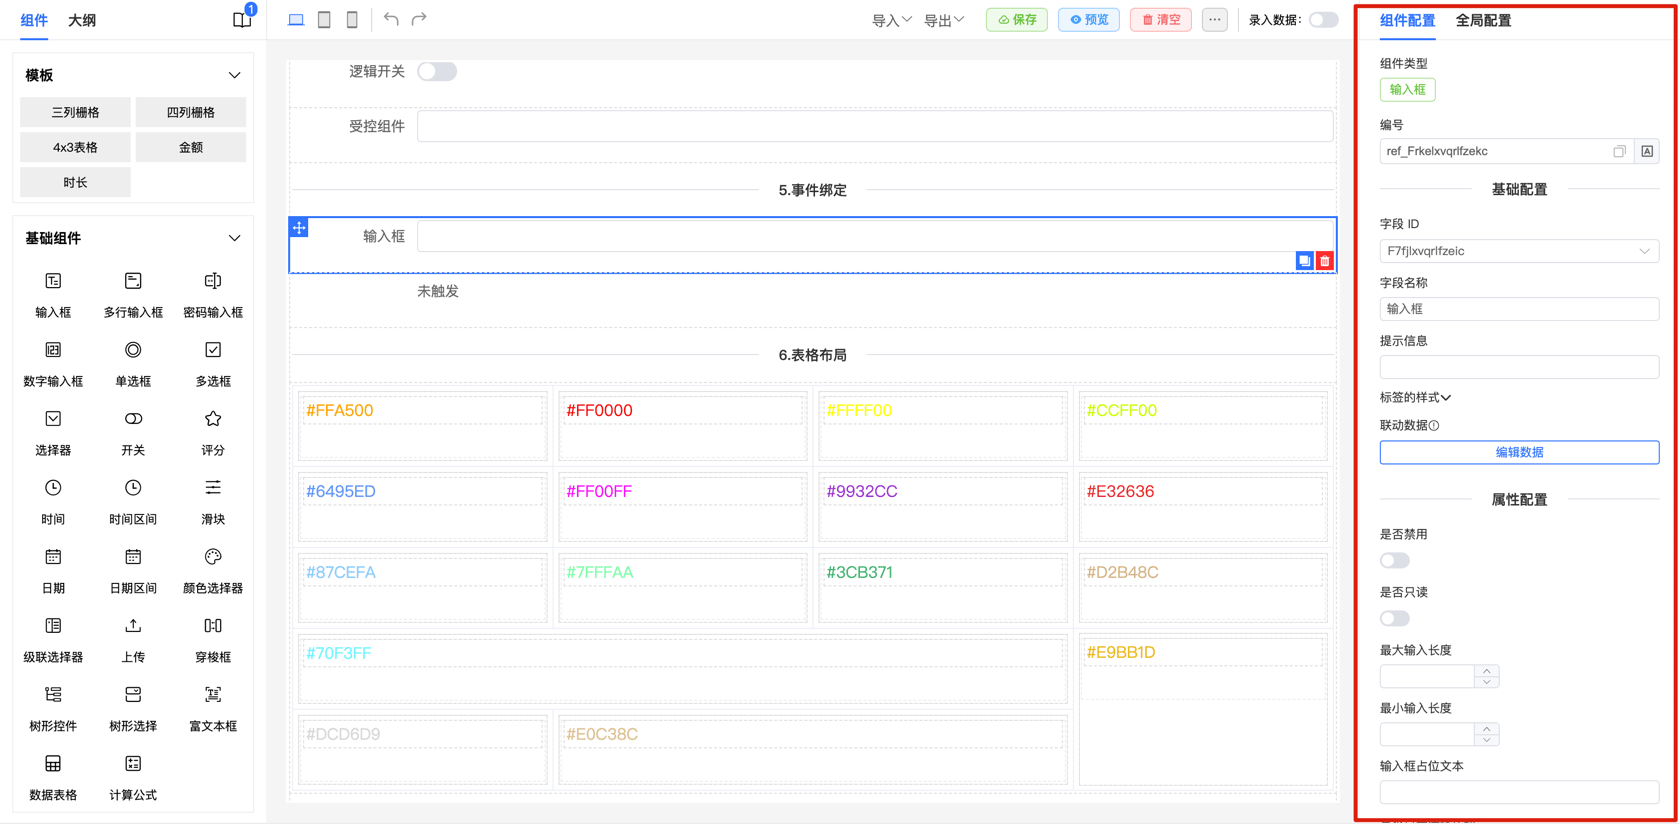
Task: Open the 组件配置 tab
Action: 1407,20
